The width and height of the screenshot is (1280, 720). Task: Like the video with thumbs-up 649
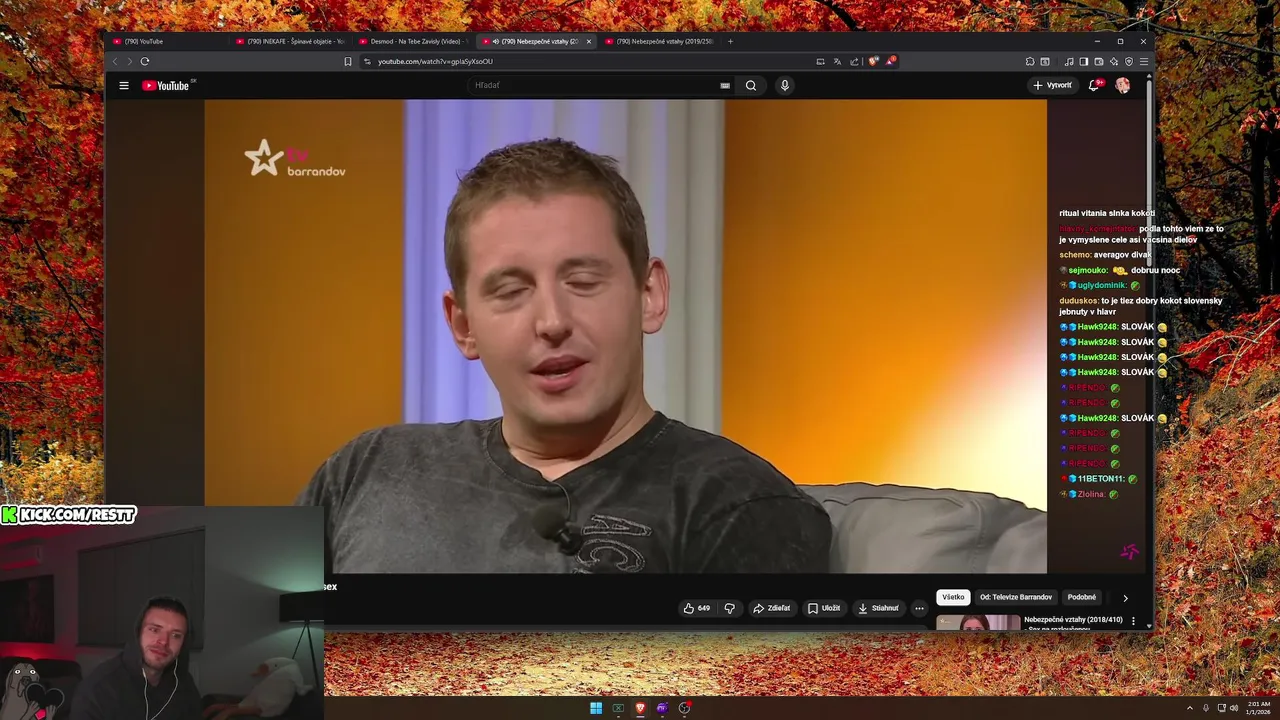(696, 608)
